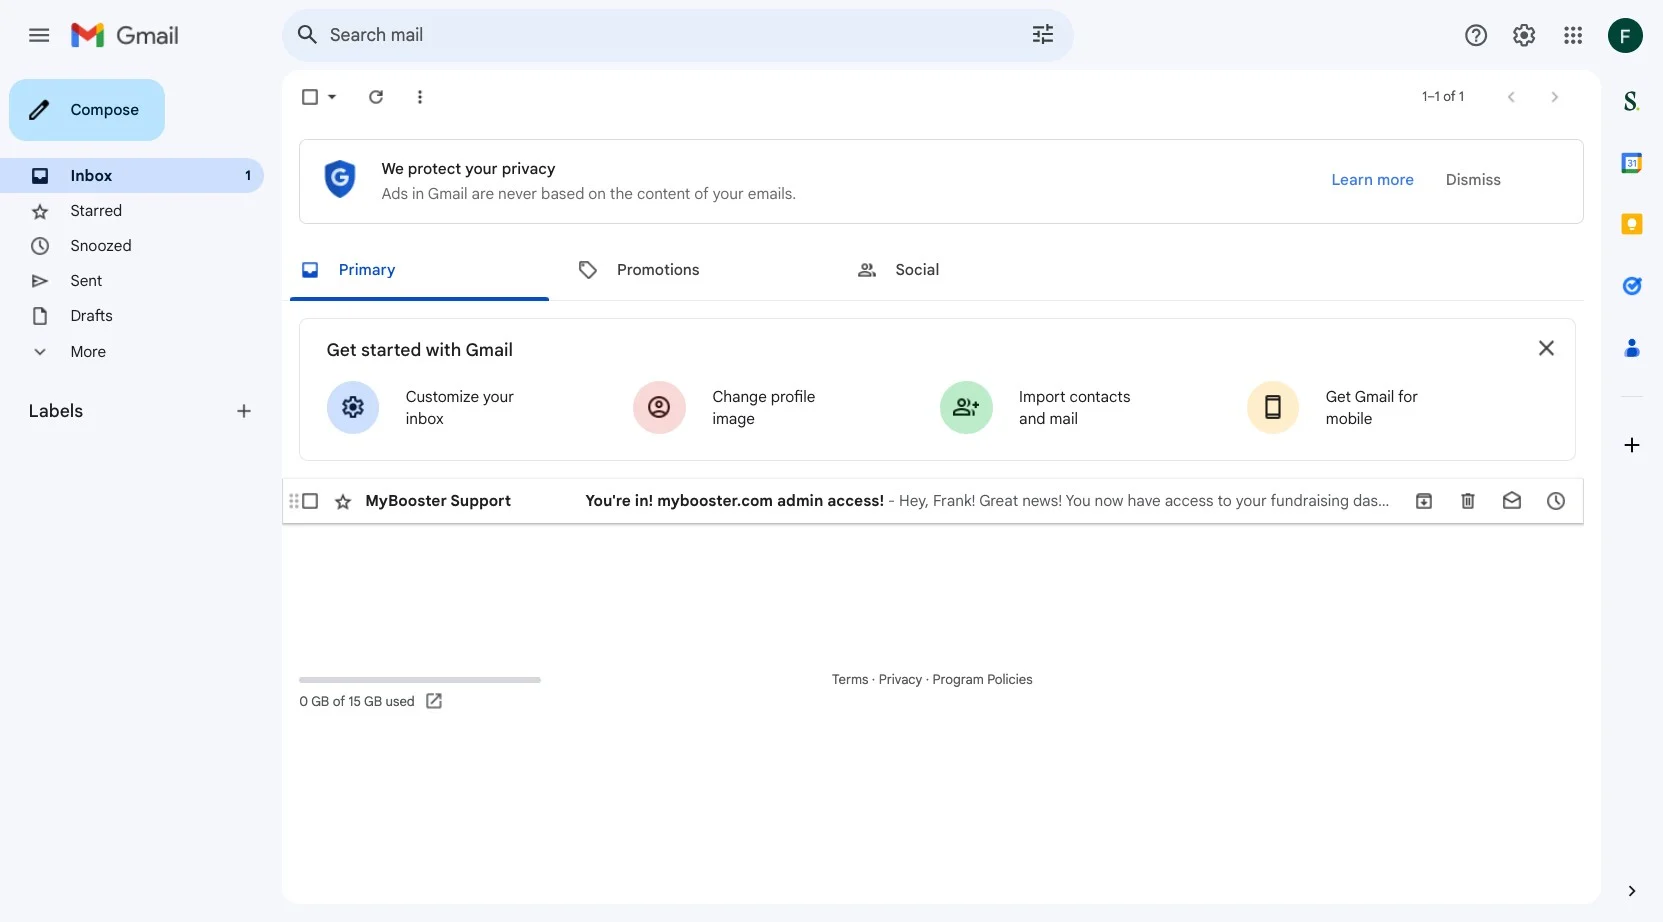The width and height of the screenshot is (1663, 922).
Task: Open the Terms link
Action: [850, 680]
